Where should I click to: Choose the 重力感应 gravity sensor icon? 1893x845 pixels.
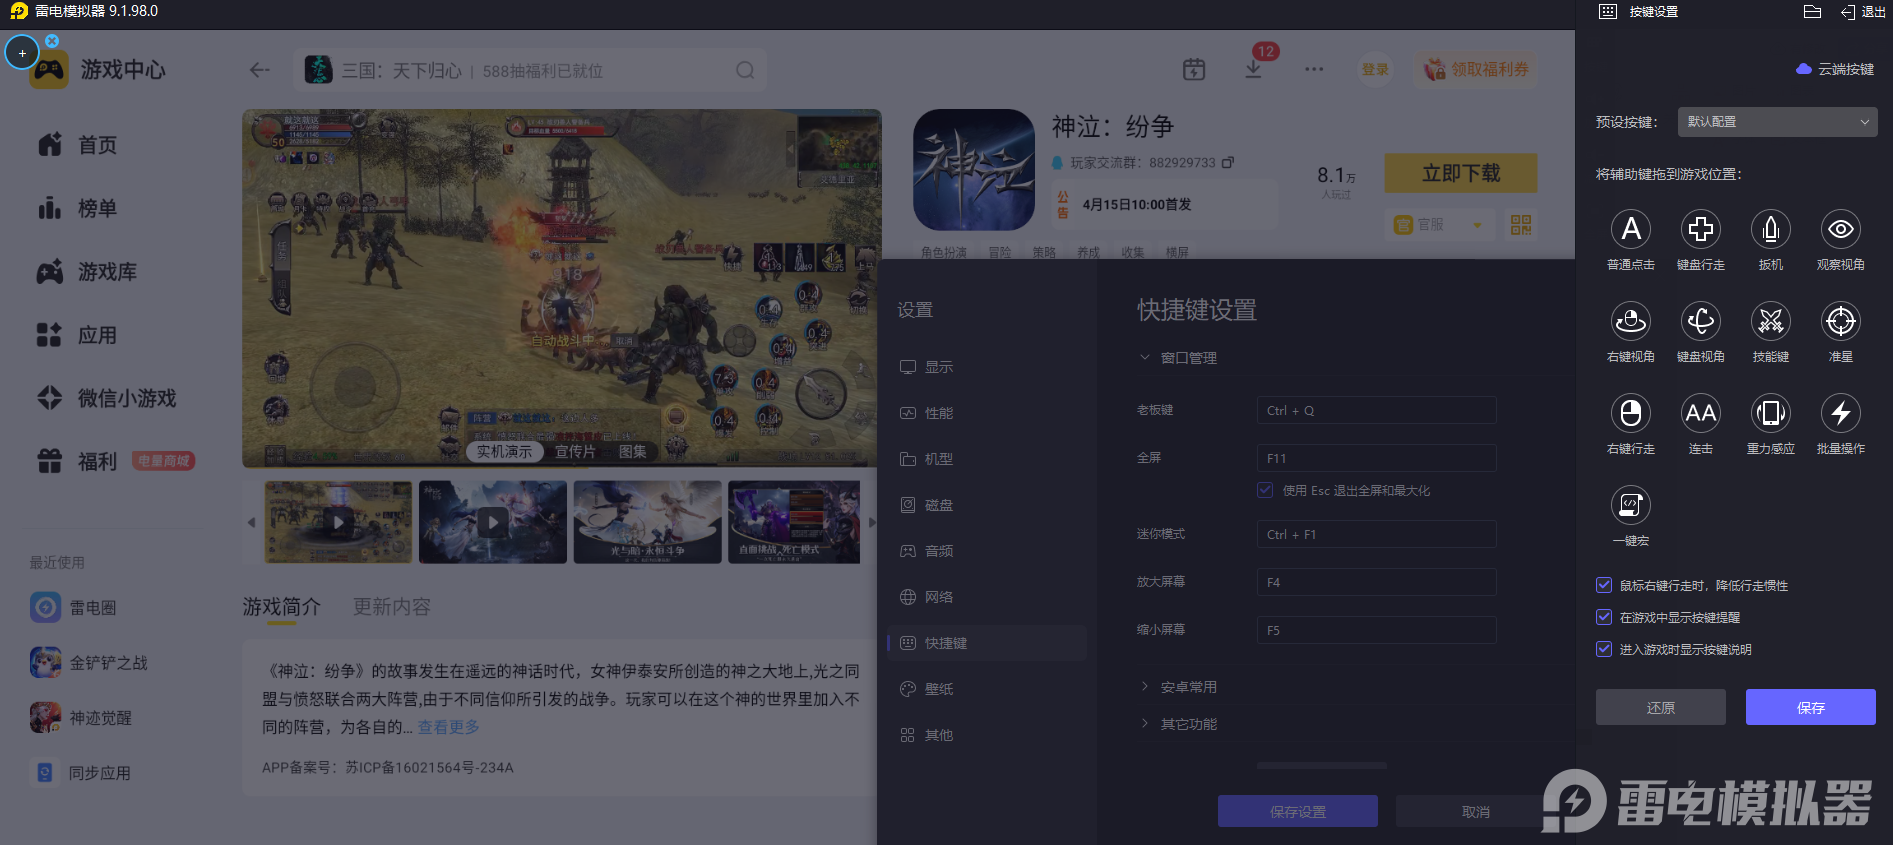coord(1771,413)
